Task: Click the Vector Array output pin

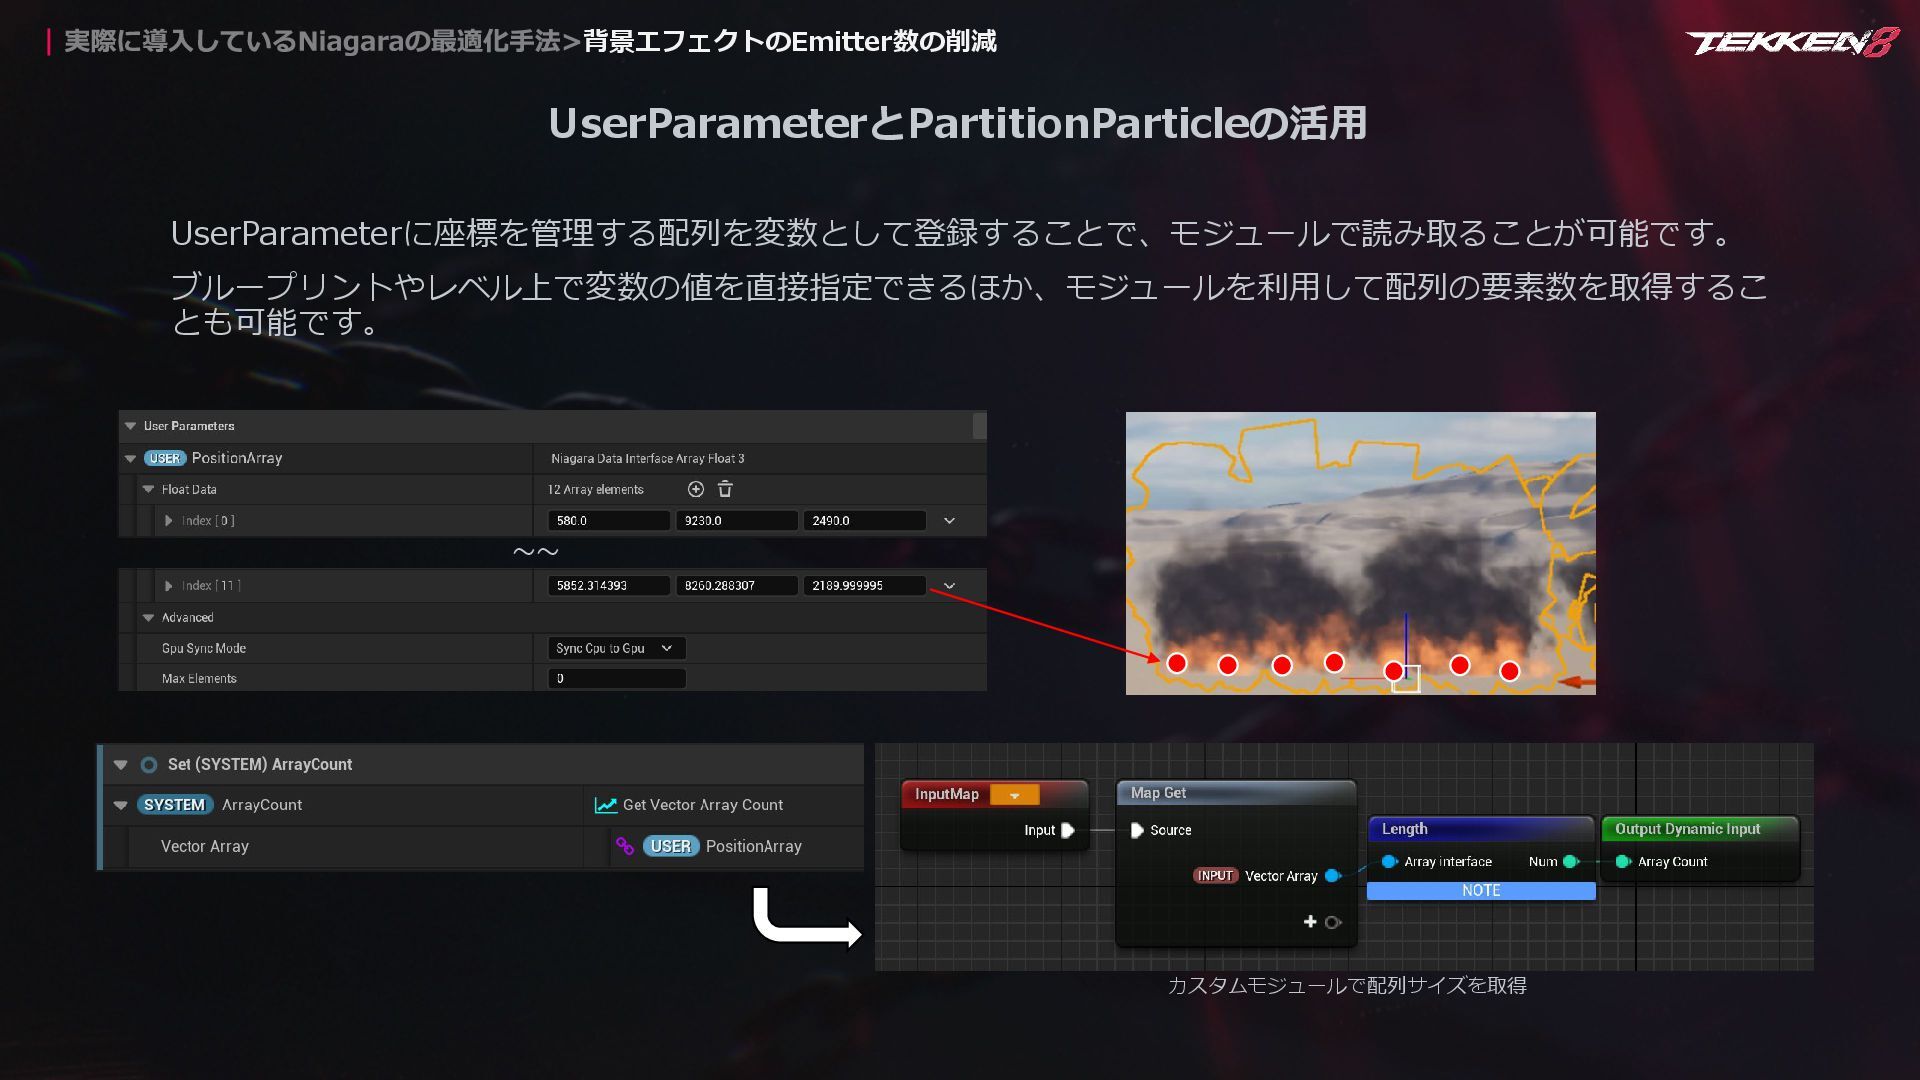Action: [x=1332, y=876]
